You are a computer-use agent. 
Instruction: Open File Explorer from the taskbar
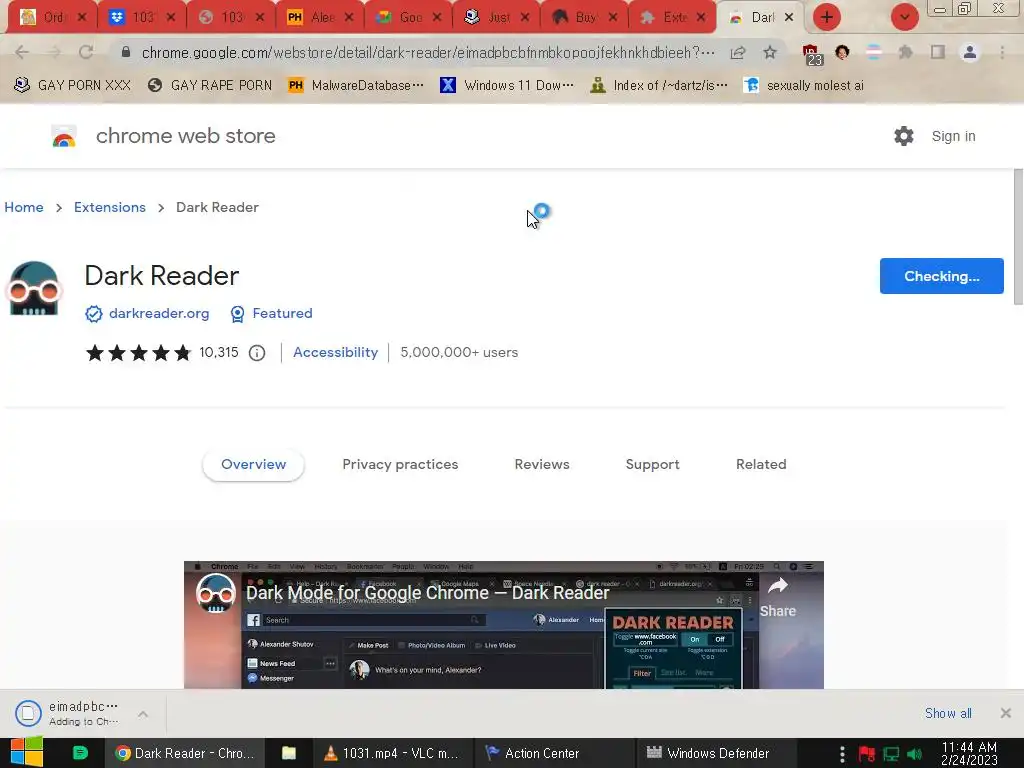pos(289,753)
